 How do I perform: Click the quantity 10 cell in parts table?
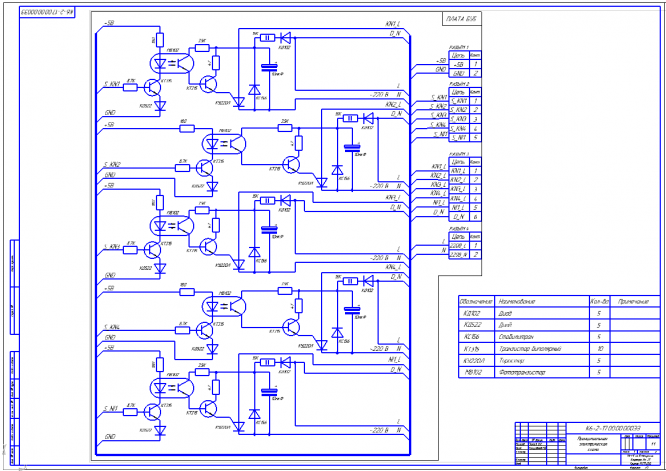[x=599, y=349]
